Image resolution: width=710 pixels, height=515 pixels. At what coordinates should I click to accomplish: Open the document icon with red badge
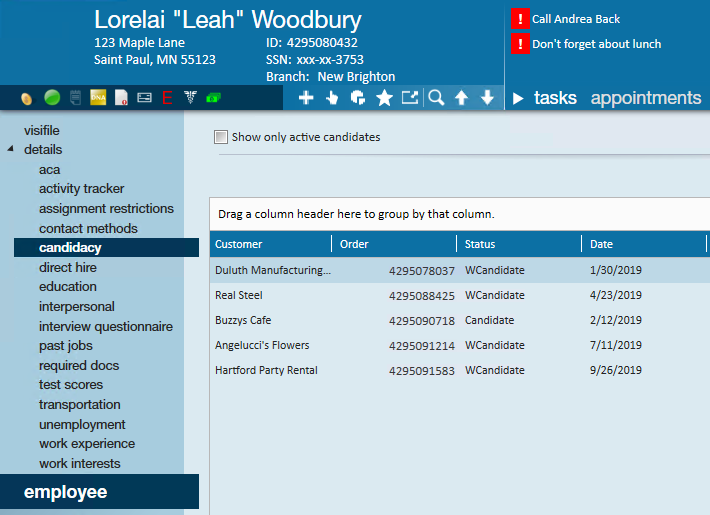pos(121,97)
